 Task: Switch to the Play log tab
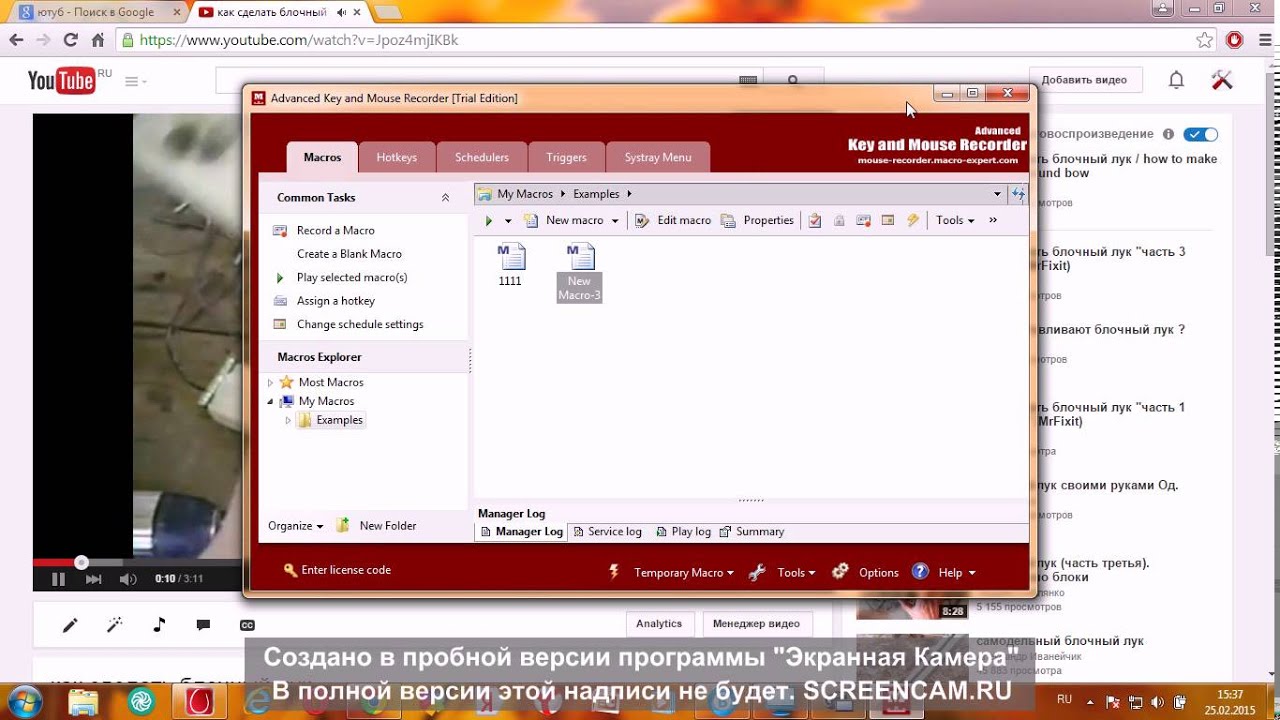682,532
